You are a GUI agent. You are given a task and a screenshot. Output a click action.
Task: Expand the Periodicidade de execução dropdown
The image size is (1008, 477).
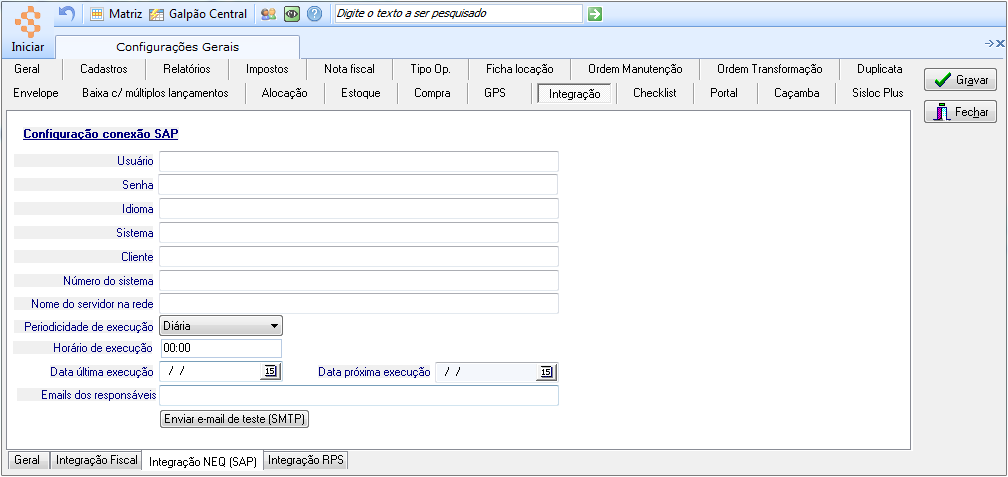tap(274, 326)
